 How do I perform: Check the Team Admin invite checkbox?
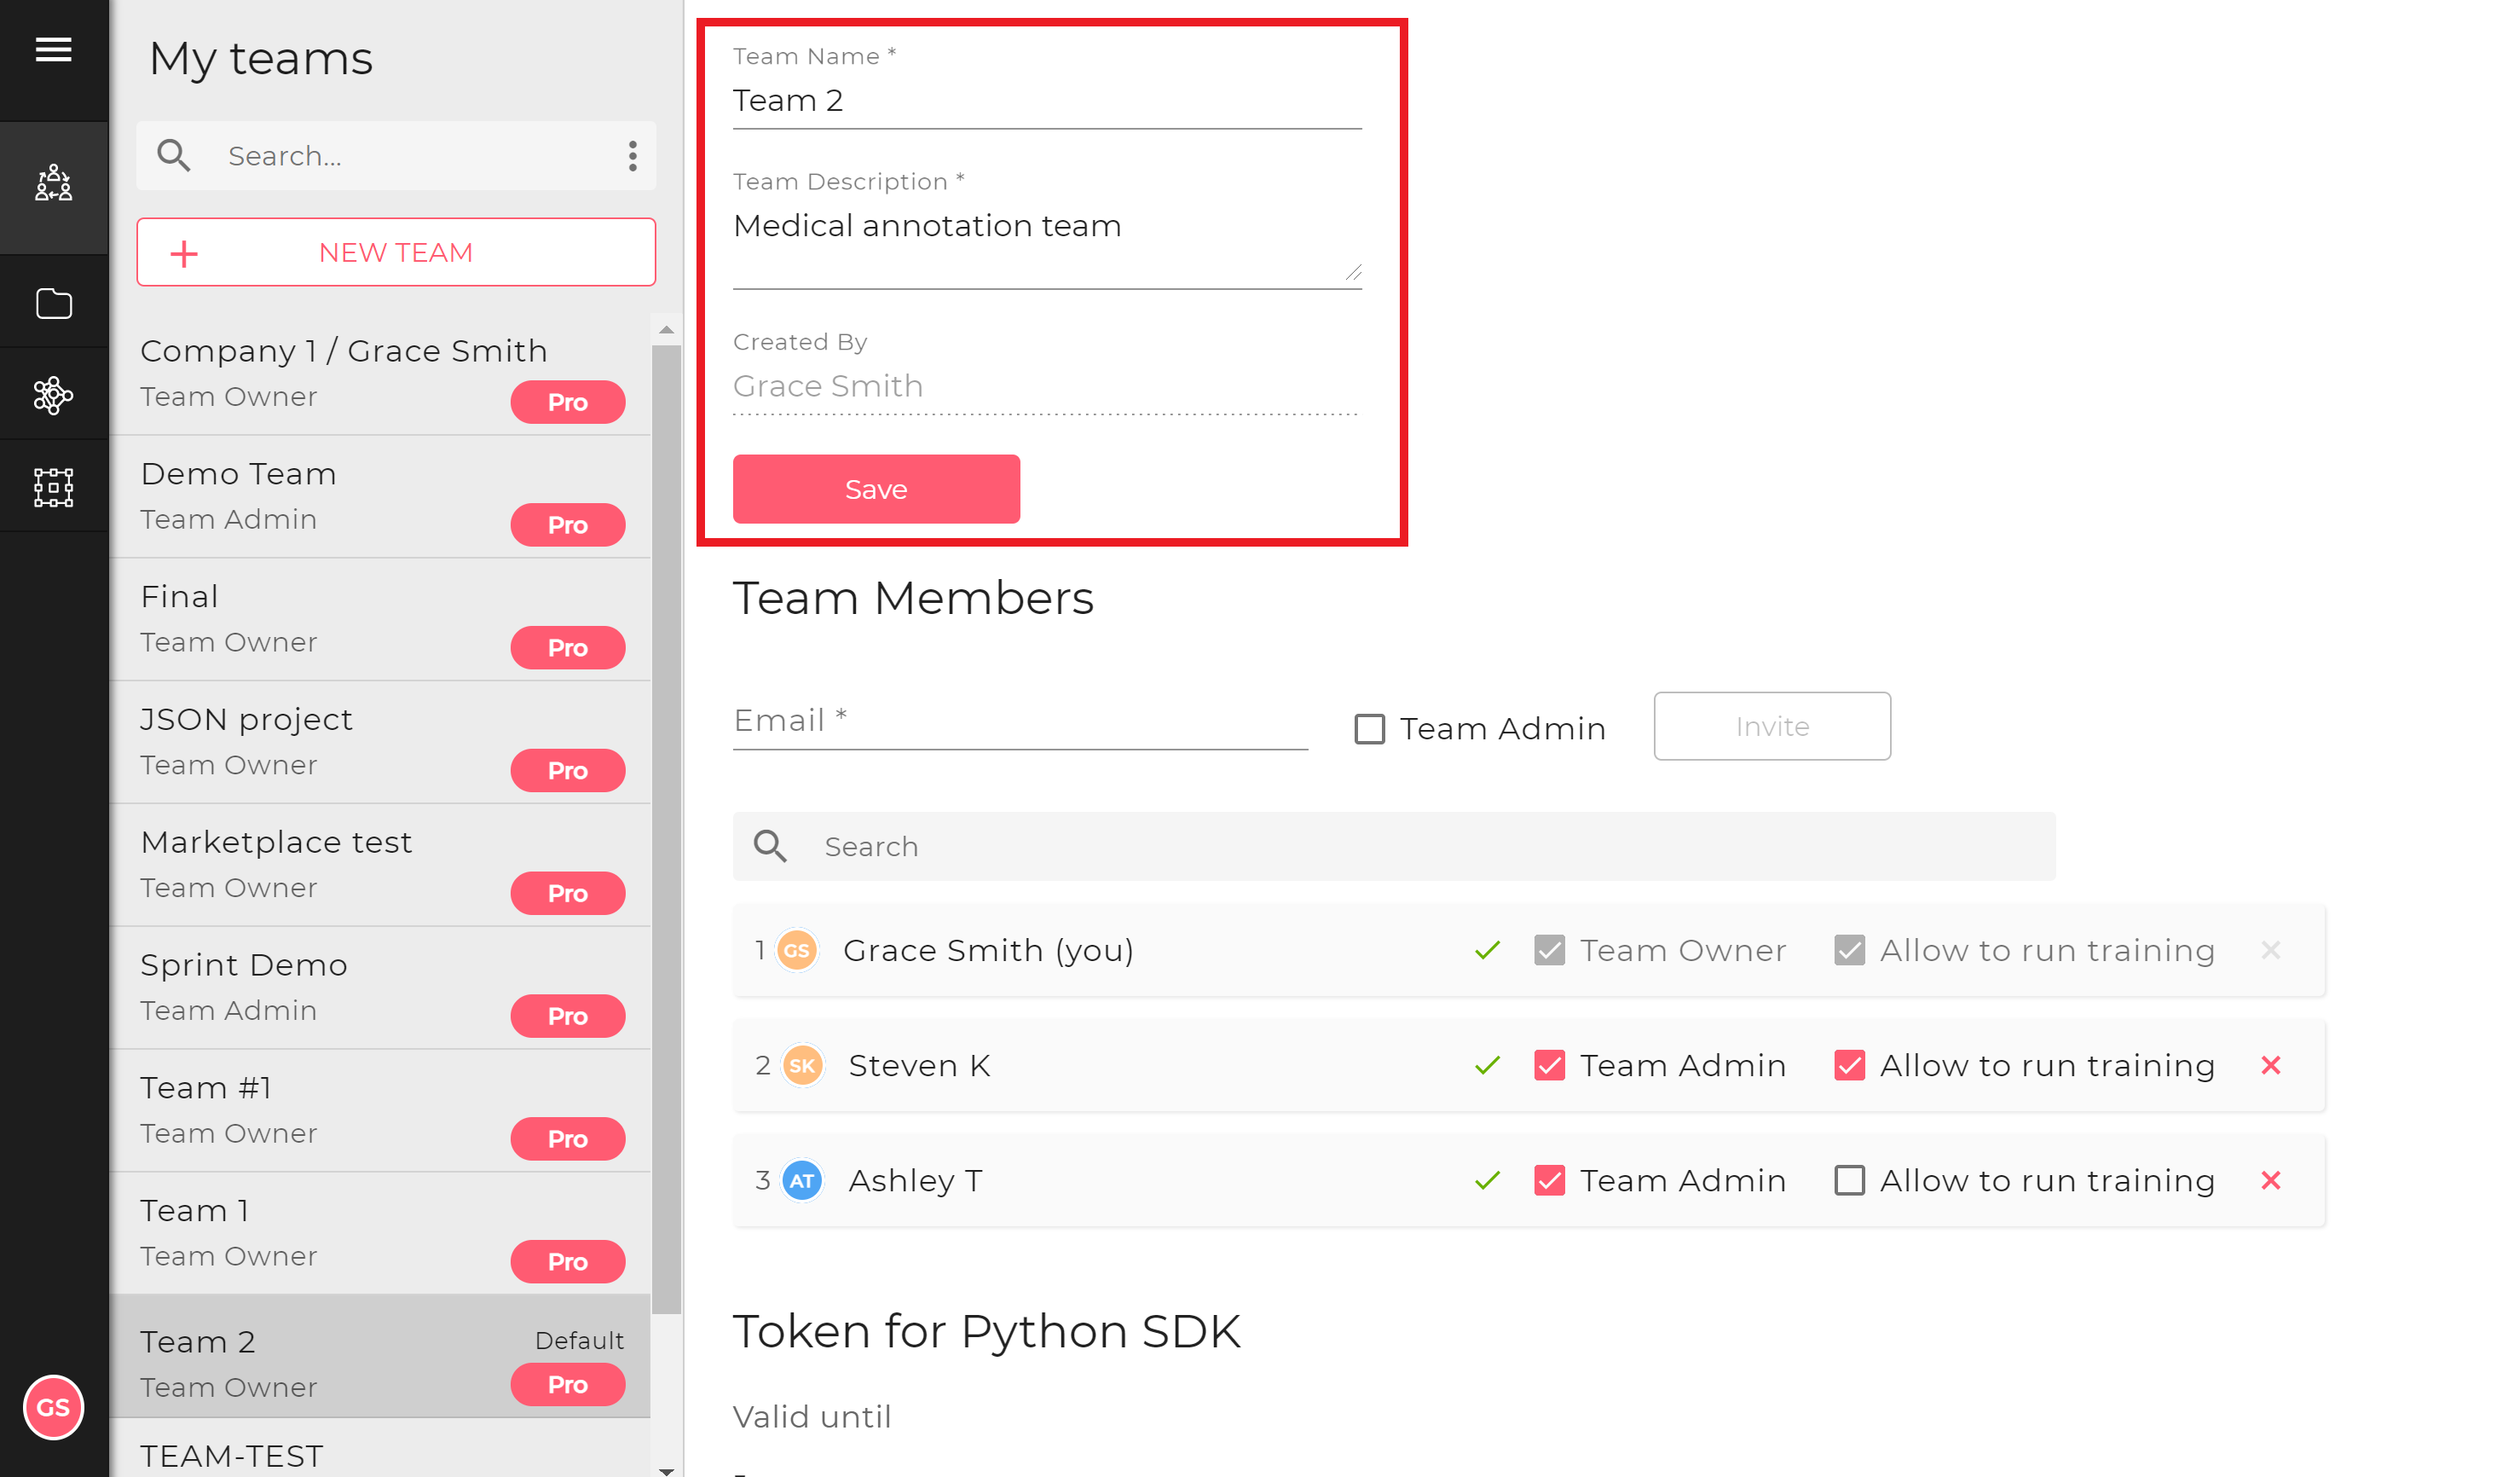tap(1369, 728)
